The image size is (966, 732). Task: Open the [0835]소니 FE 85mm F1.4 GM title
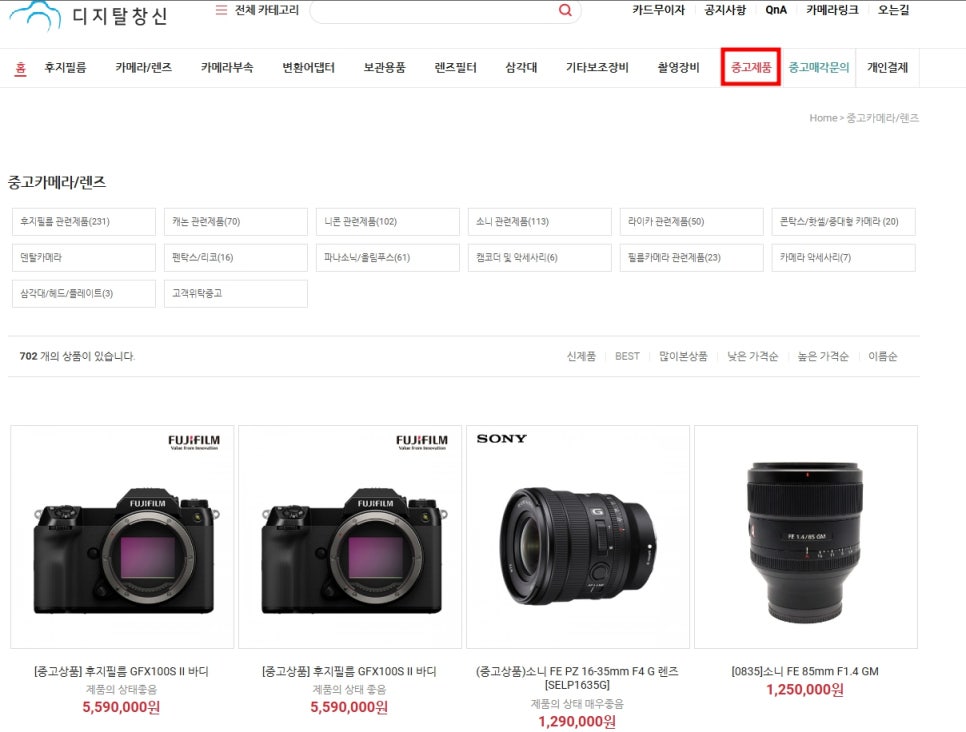click(x=805, y=671)
